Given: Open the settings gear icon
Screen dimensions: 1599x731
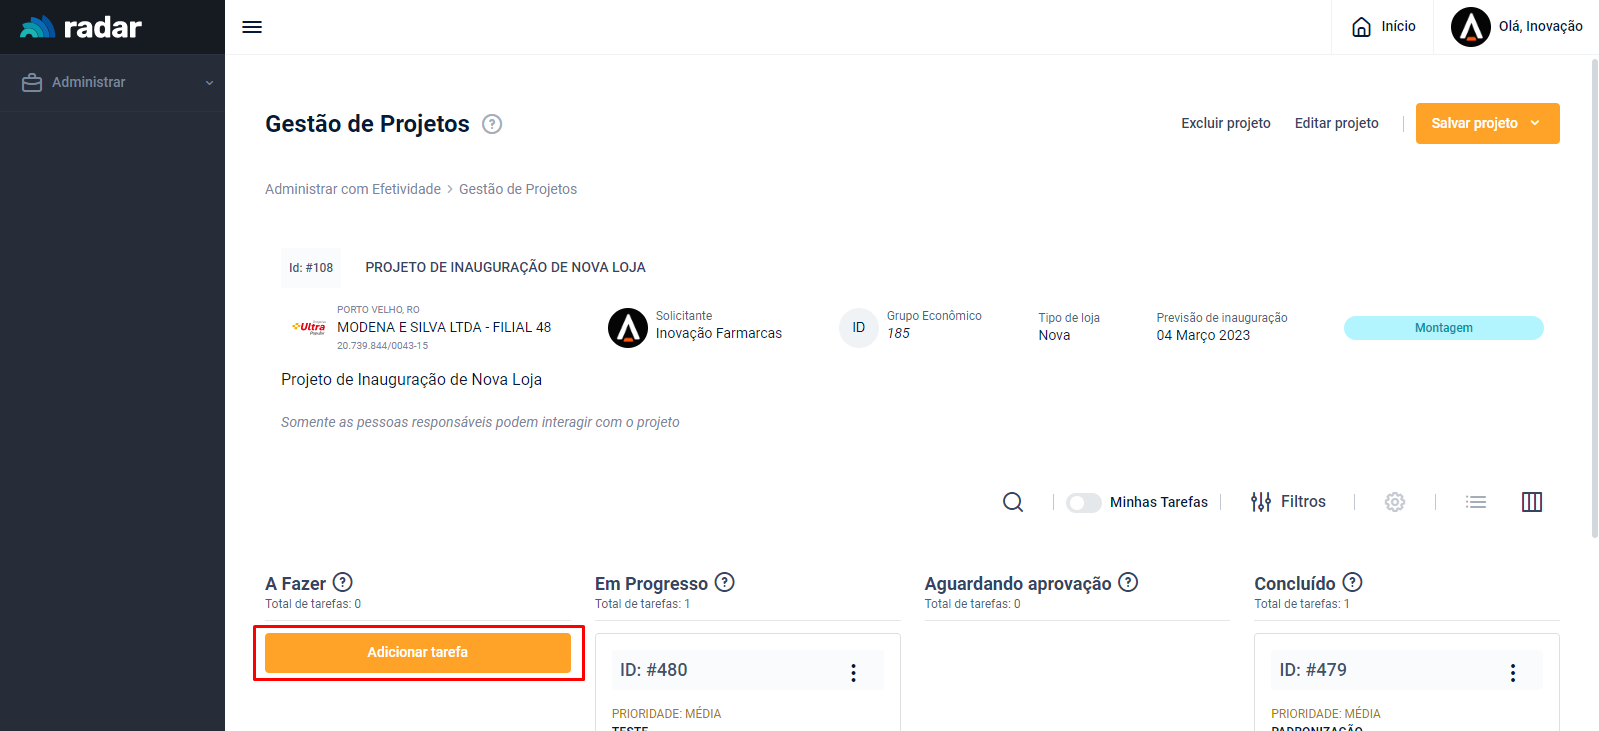Looking at the screenshot, I should [x=1395, y=502].
